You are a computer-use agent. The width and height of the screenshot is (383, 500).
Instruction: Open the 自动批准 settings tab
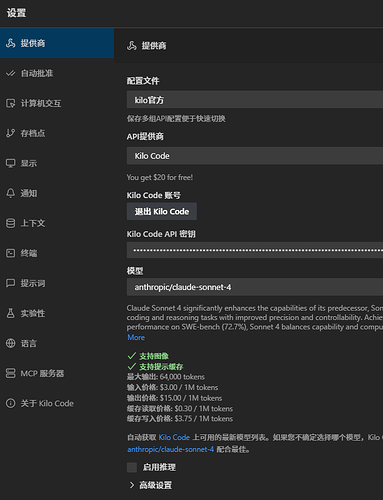click(x=57, y=73)
